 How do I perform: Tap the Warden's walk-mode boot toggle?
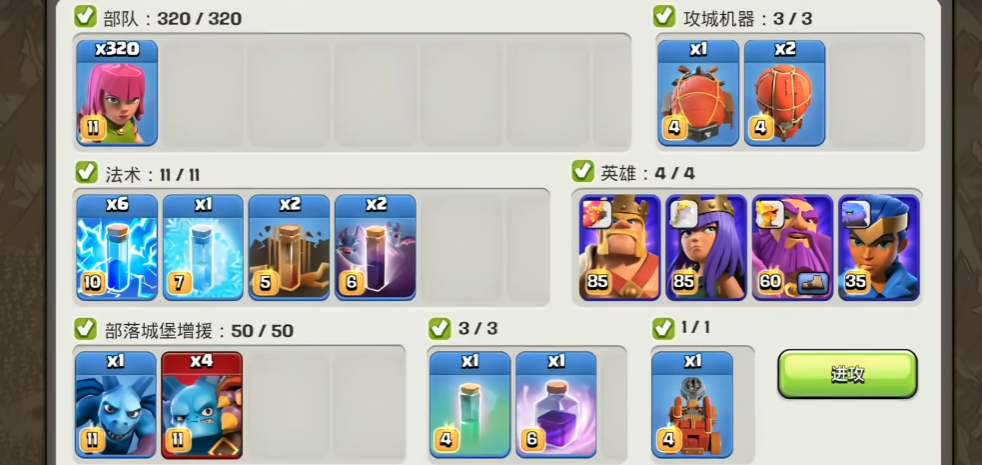(x=814, y=283)
